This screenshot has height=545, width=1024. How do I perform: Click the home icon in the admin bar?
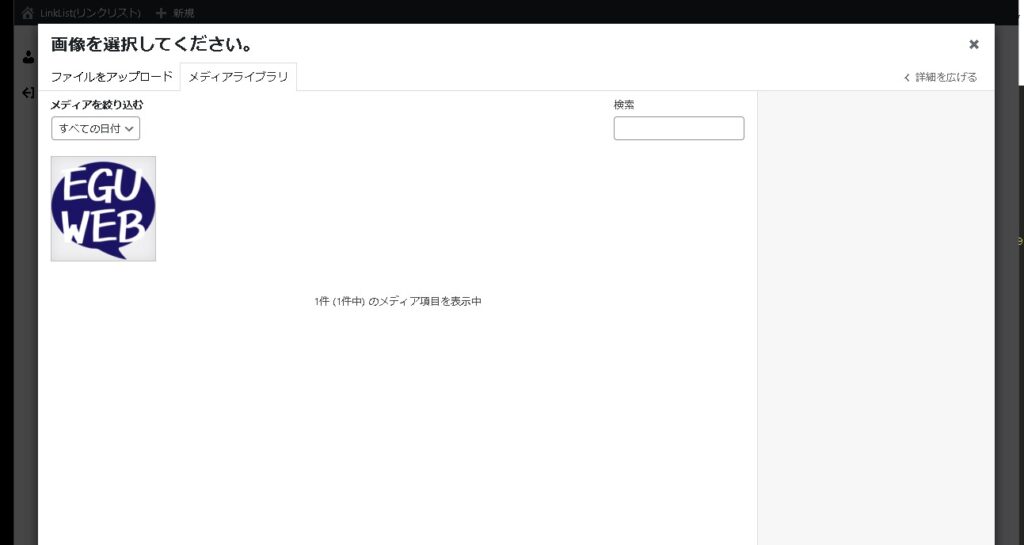point(28,13)
